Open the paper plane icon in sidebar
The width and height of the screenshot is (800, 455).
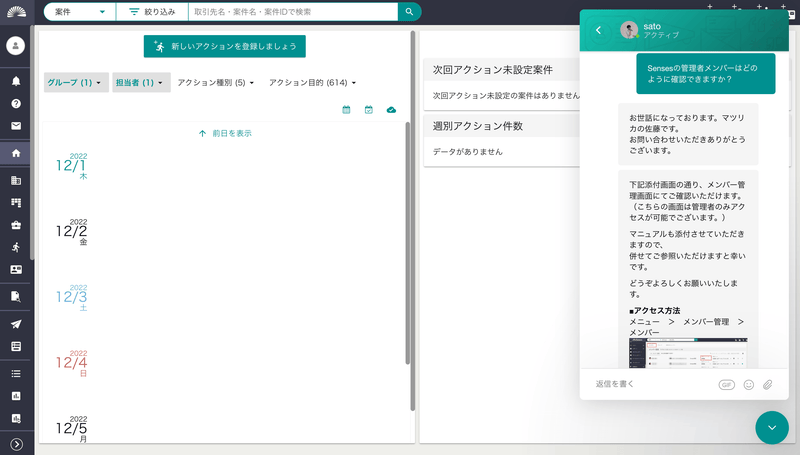pos(16,324)
